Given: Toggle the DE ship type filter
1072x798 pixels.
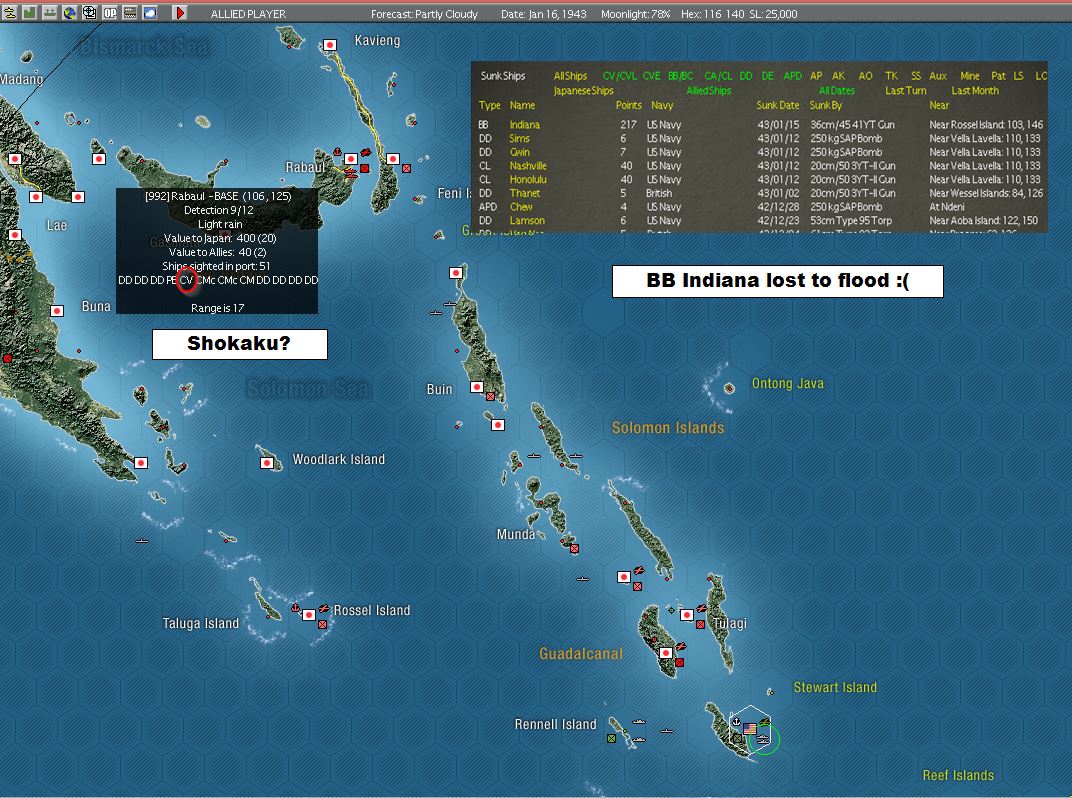Looking at the screenshot, I should click(768, 76).
